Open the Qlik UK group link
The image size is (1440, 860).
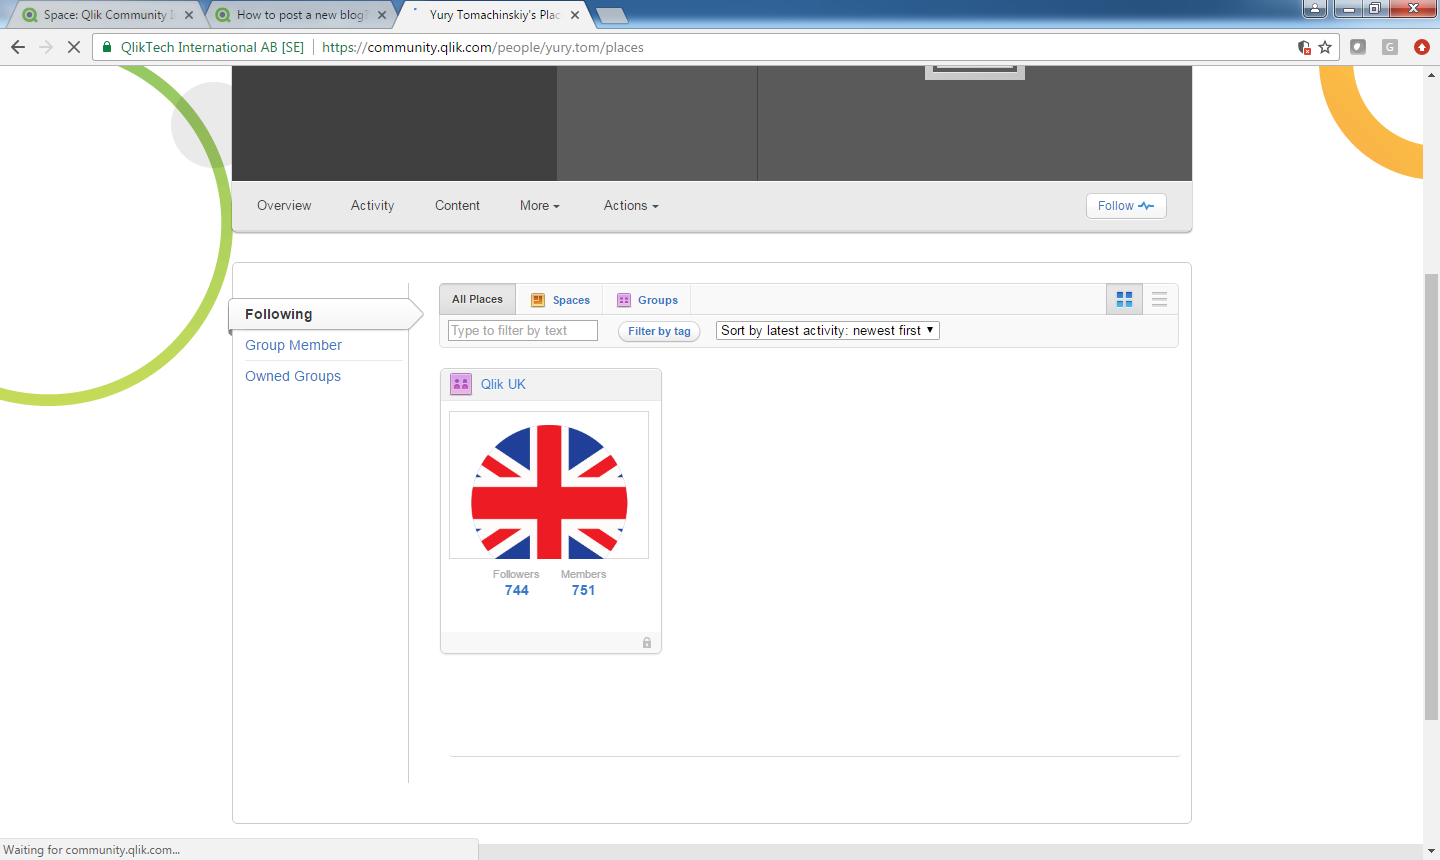coord(503,384)
